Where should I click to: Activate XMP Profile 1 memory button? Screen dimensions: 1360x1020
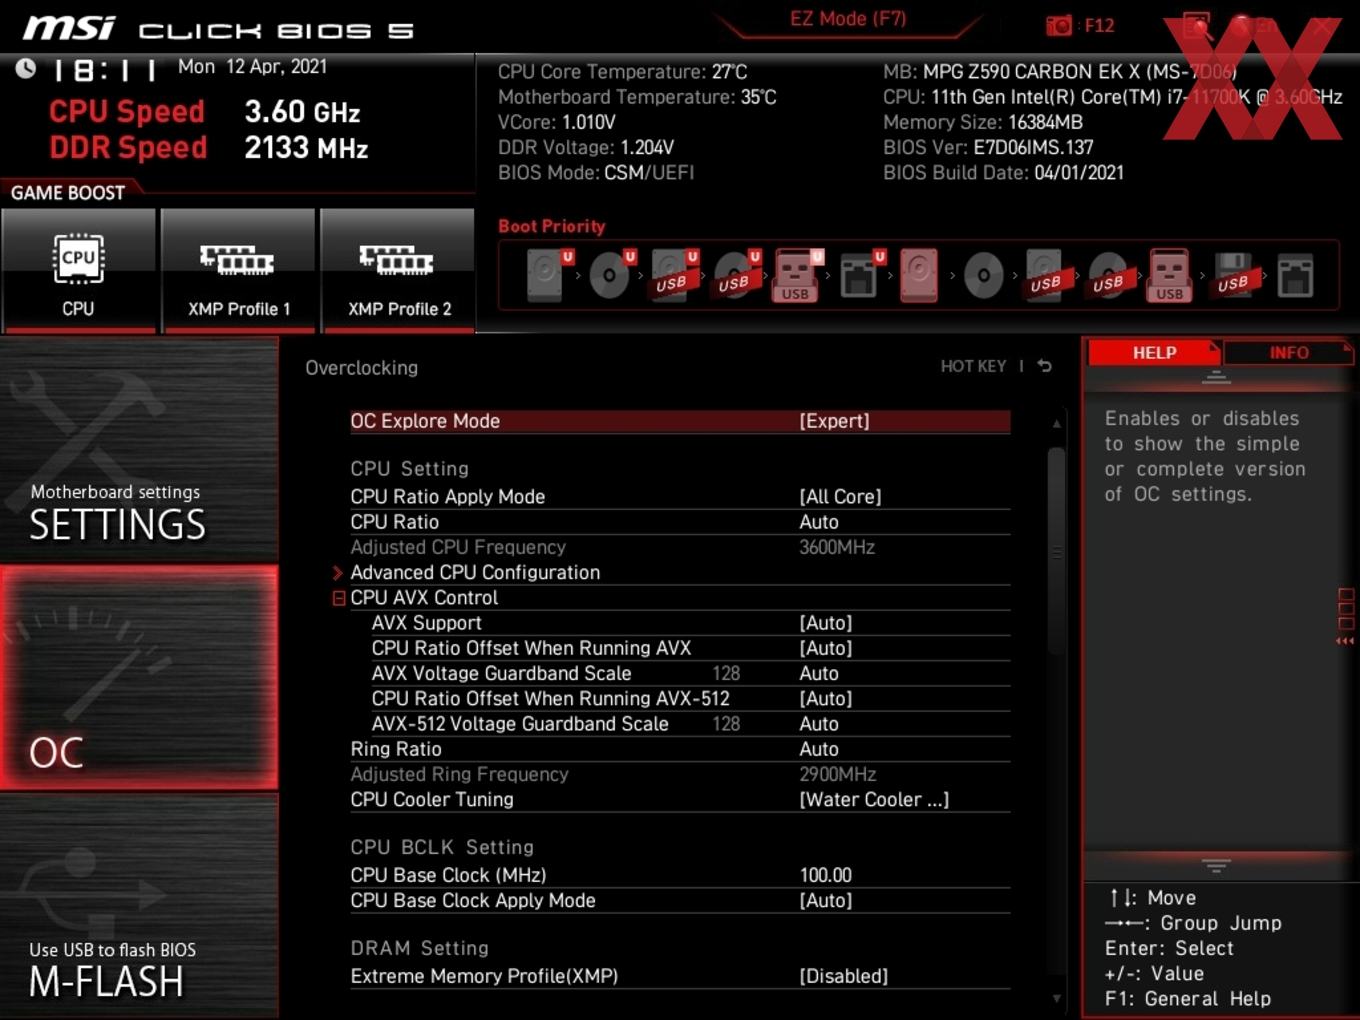238,270
